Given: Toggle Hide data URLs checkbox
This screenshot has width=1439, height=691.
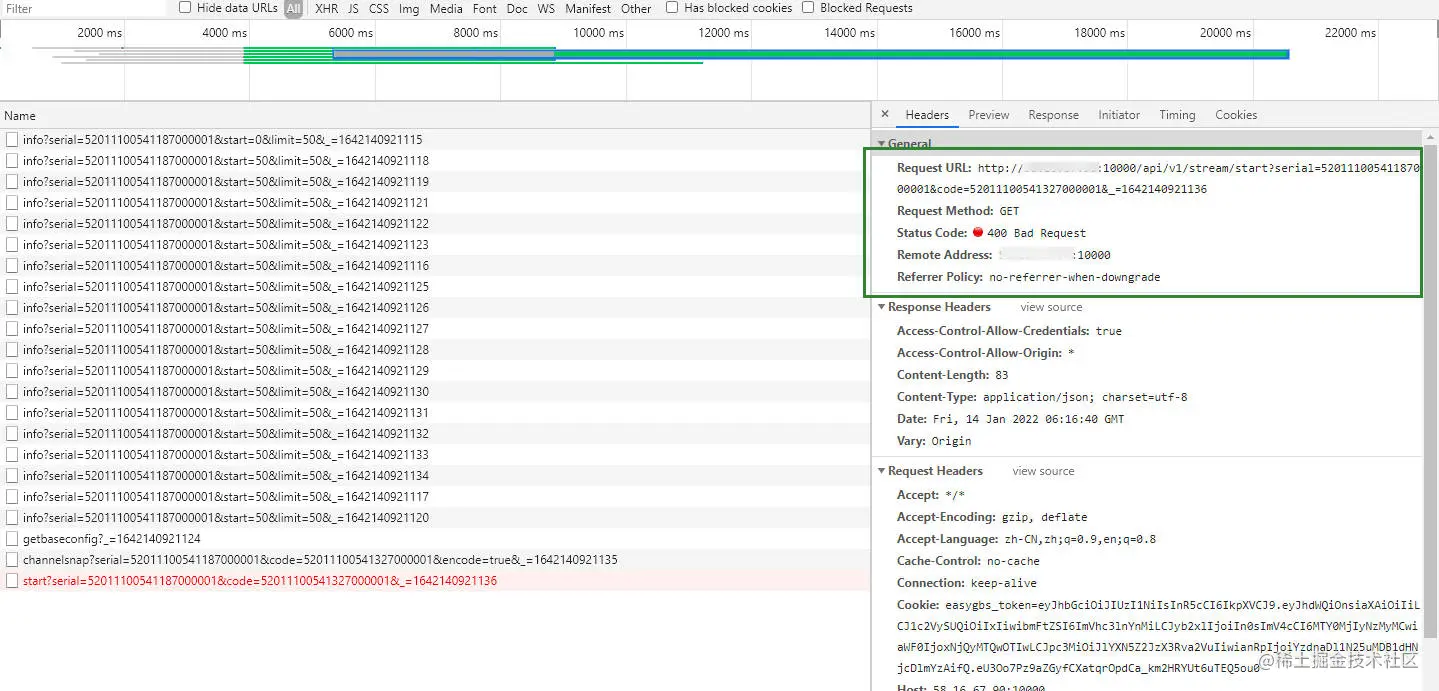Looking at the screenshot, I should point(185,7).
